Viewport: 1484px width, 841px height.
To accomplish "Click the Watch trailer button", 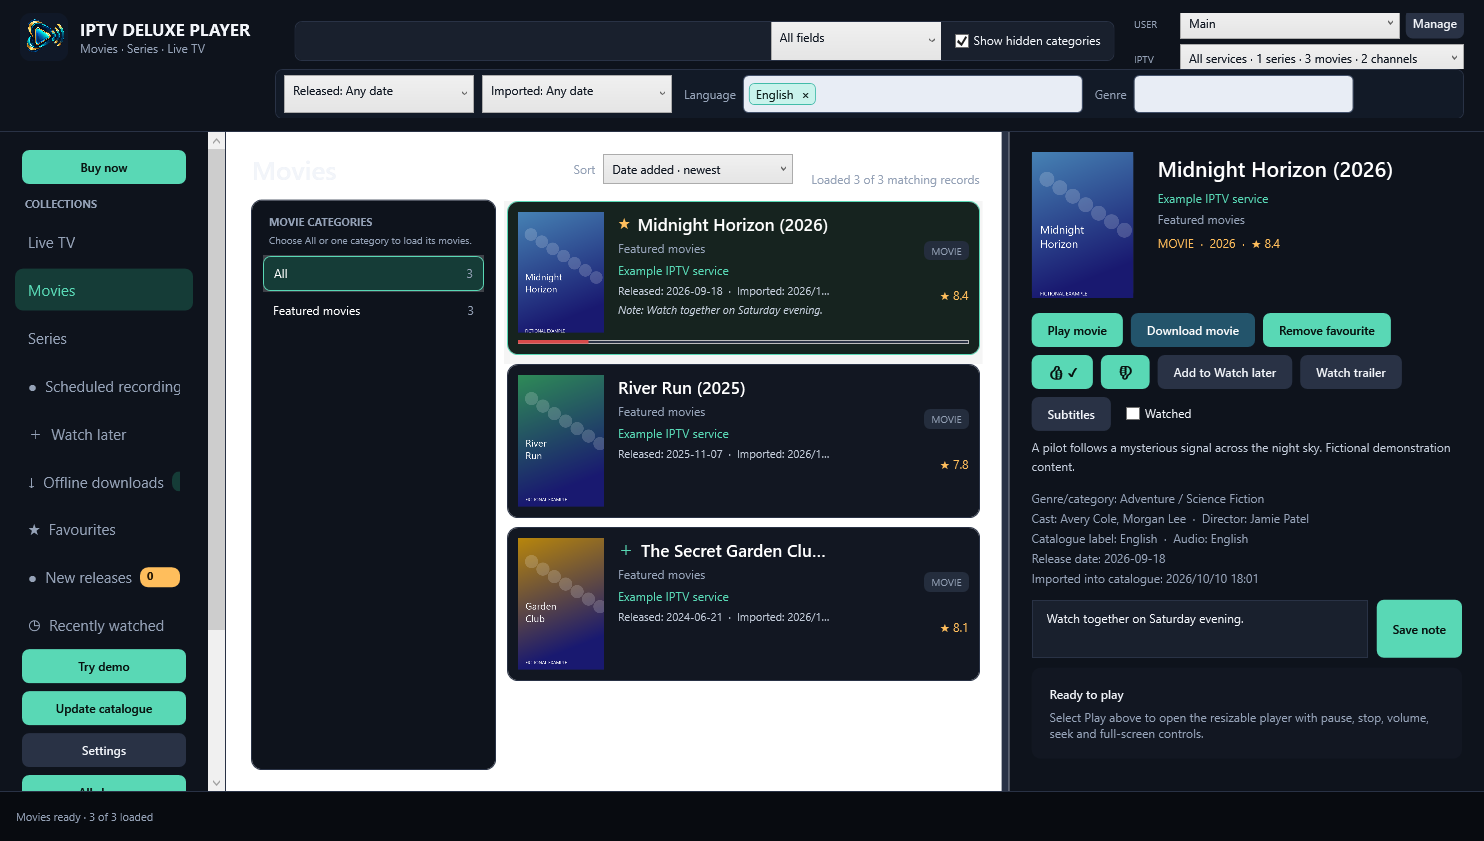I will [x=1351, y=372].
